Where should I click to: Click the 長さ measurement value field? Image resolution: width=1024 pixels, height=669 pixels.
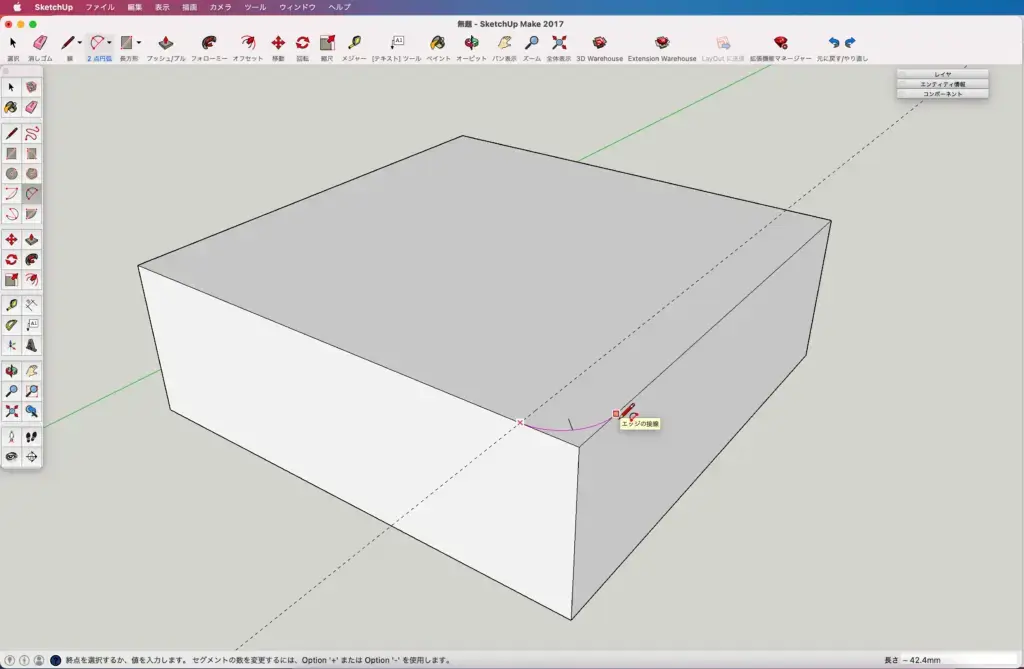coord(959,660)
